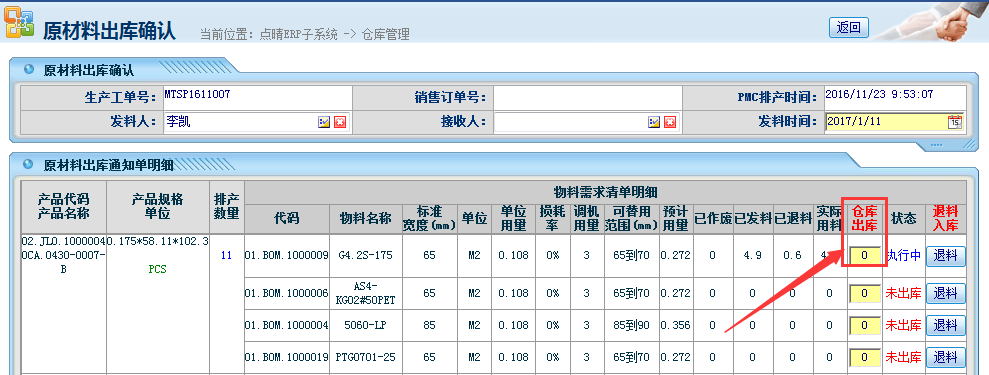Clear the 接收人 field with red icon
Screen dimensions: 989x375
click(x=670, y=122)
